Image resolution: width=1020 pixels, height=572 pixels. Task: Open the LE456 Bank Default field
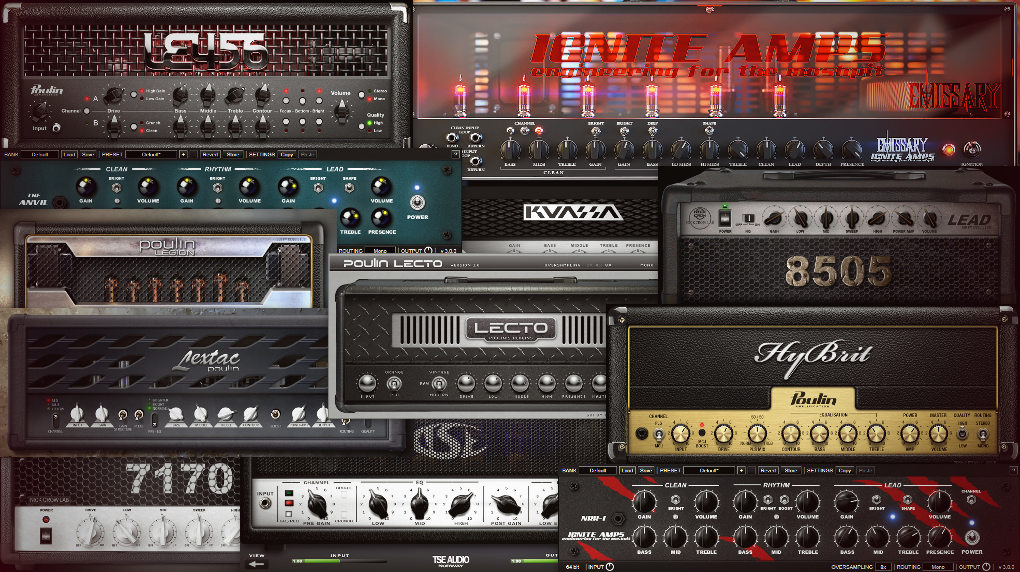(x=40, y=154)
